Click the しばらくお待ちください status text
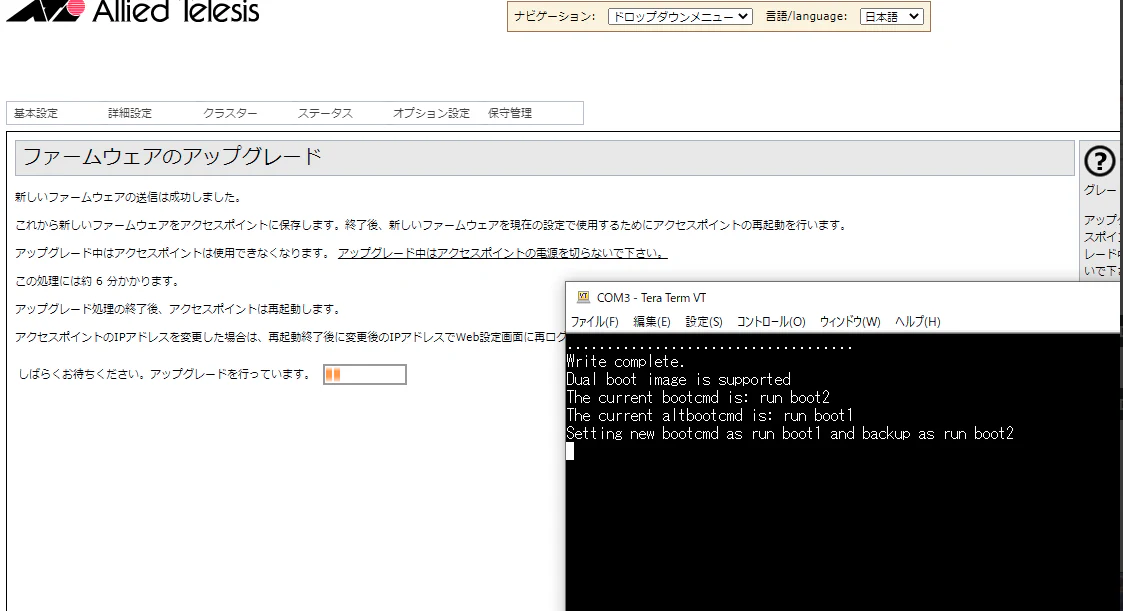This screenshot has width=1123, height=611. pos(165,374)
